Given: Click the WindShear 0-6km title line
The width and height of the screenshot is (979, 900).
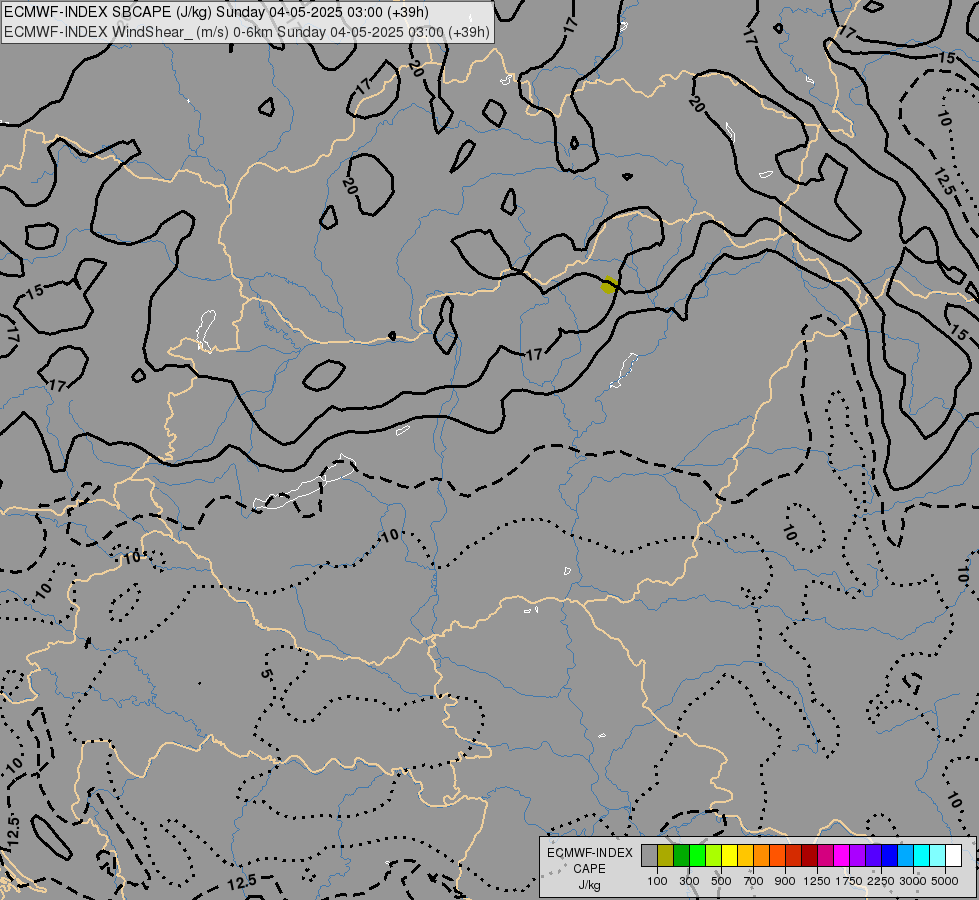Looking at the screenshot, I should [247, 32].
